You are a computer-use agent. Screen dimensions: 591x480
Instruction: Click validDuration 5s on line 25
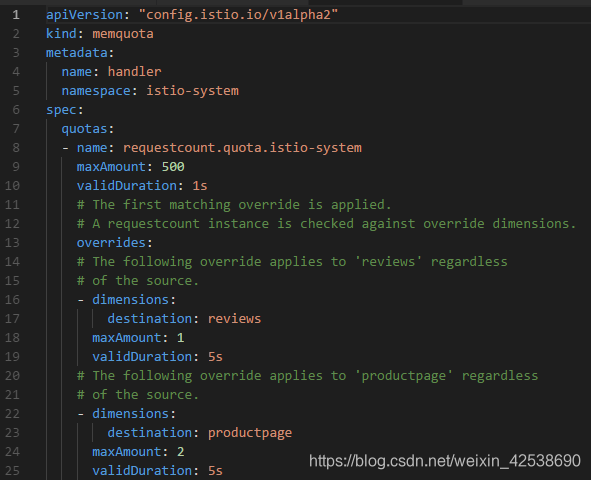215,471
